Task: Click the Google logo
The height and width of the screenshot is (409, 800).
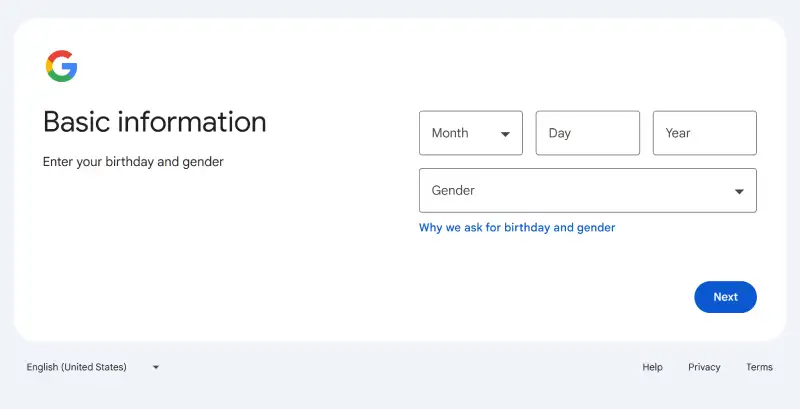Action: click(61, 66)
